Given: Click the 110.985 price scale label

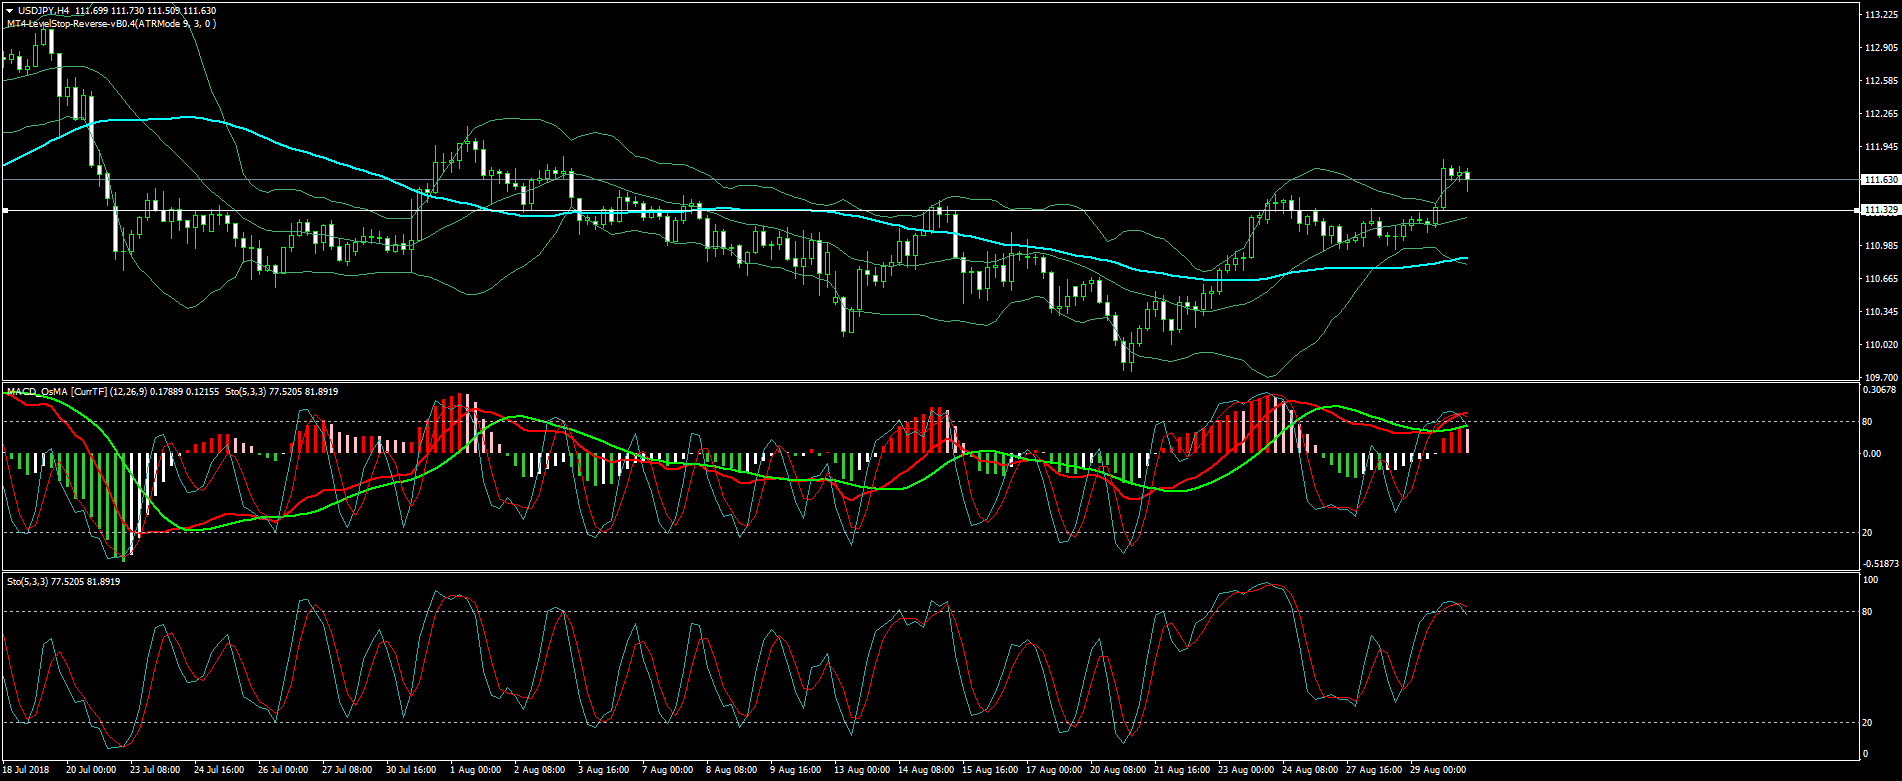Looking at the screenshot, I should [1881, 246].
